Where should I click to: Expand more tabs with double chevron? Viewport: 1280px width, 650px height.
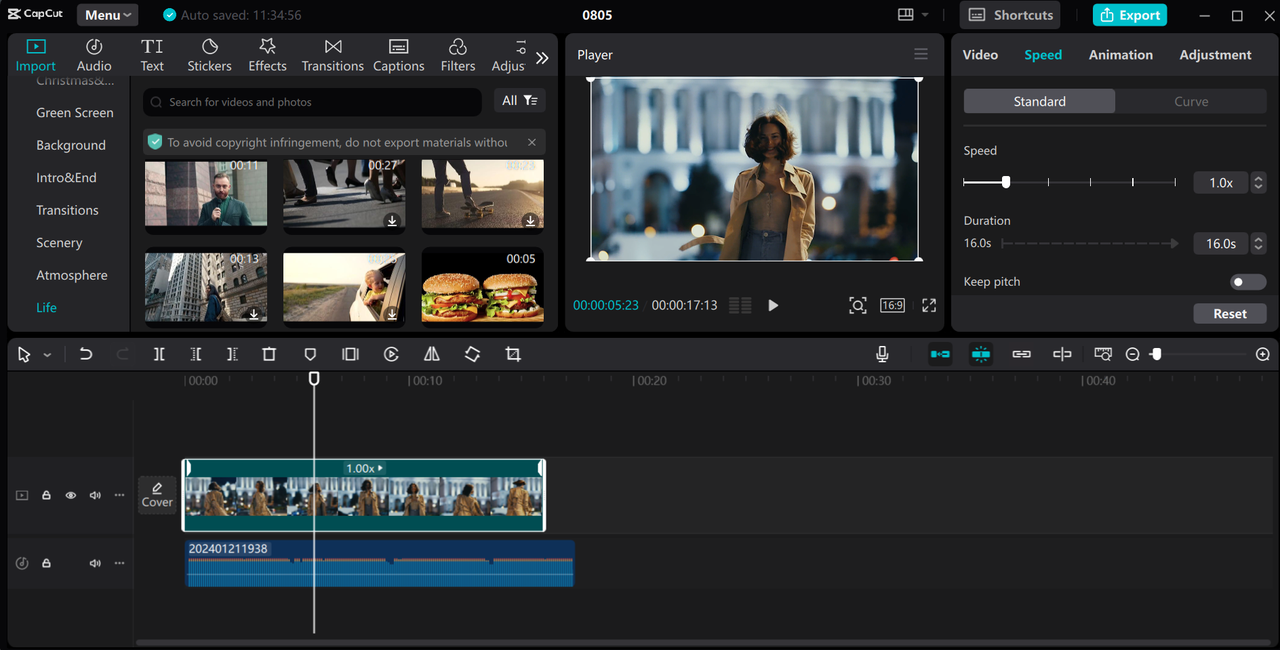coord(542,58)
